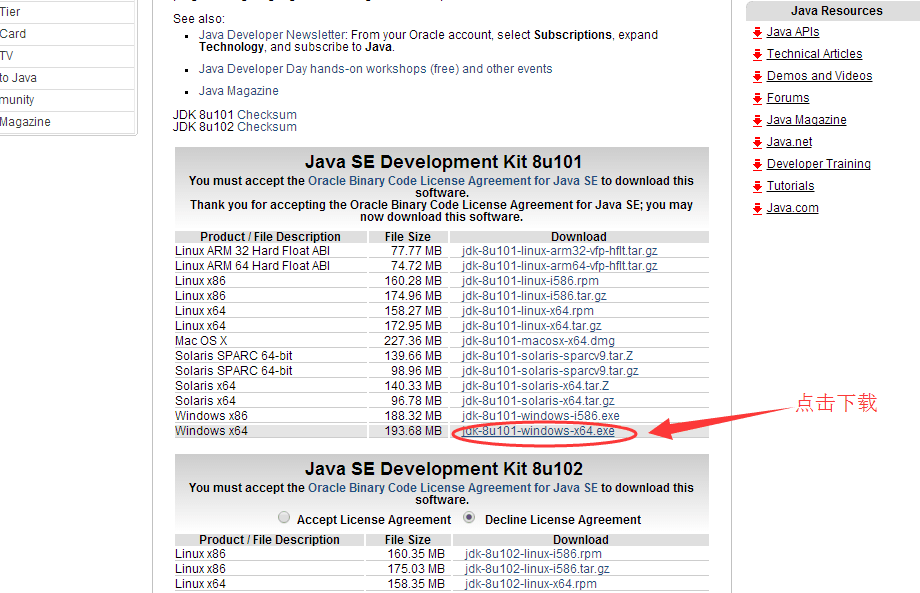Click download icon beside Developer Training
The image size is (920, 593).
pyautogui.click(x=760, y=163)
